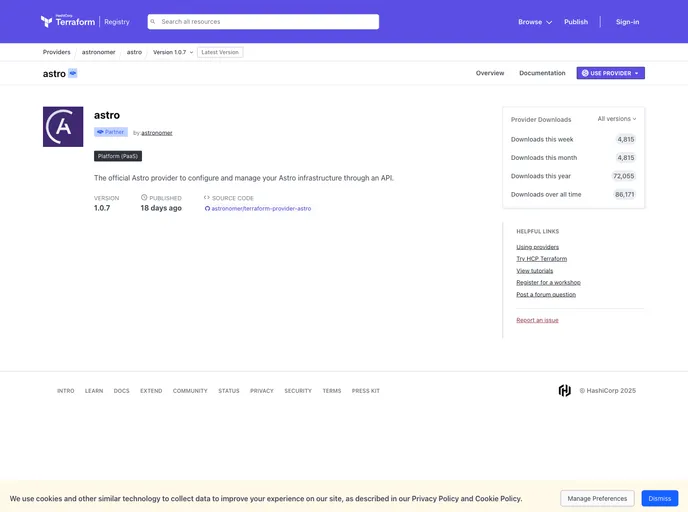The width and height of the screenshot is (688, 512).
Task: Open the INTRO footer link
Action: 65,391
